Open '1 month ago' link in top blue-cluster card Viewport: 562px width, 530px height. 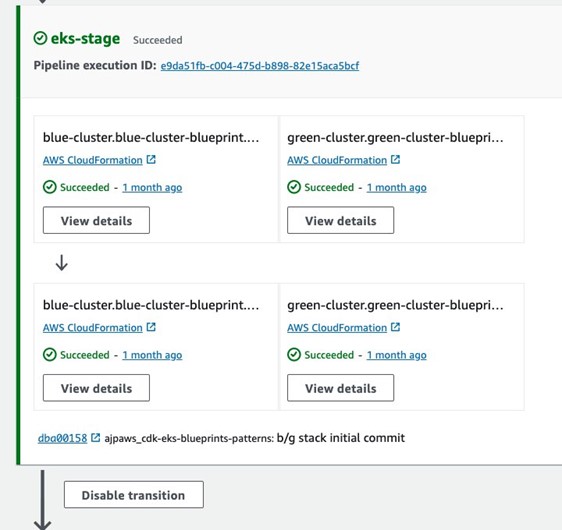(x=152, y=187)
